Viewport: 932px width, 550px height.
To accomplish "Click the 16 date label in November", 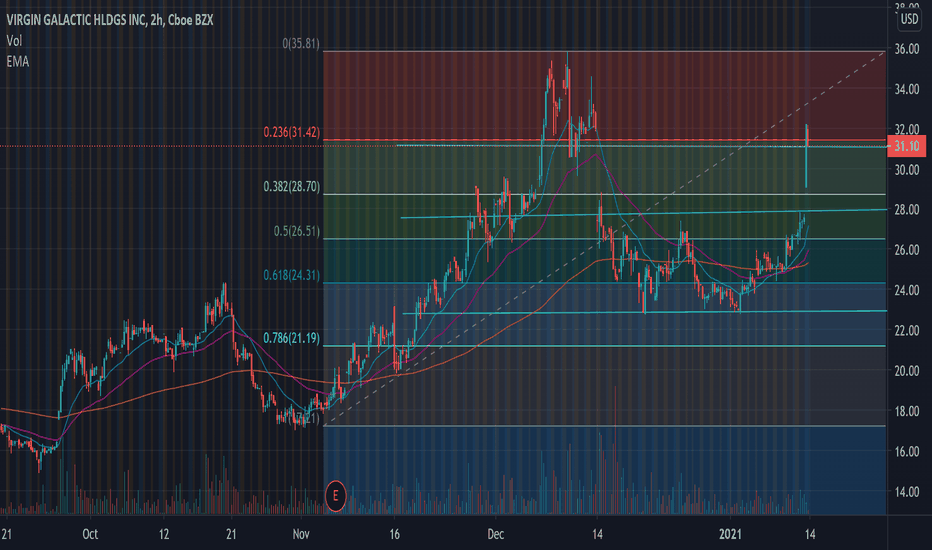I will [395, 534].
